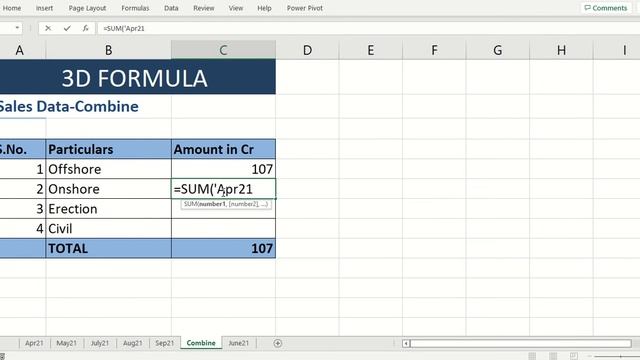Select the Offshore amount cell showing 107
Screen dimensions: 640x360
tap(223, 169)
